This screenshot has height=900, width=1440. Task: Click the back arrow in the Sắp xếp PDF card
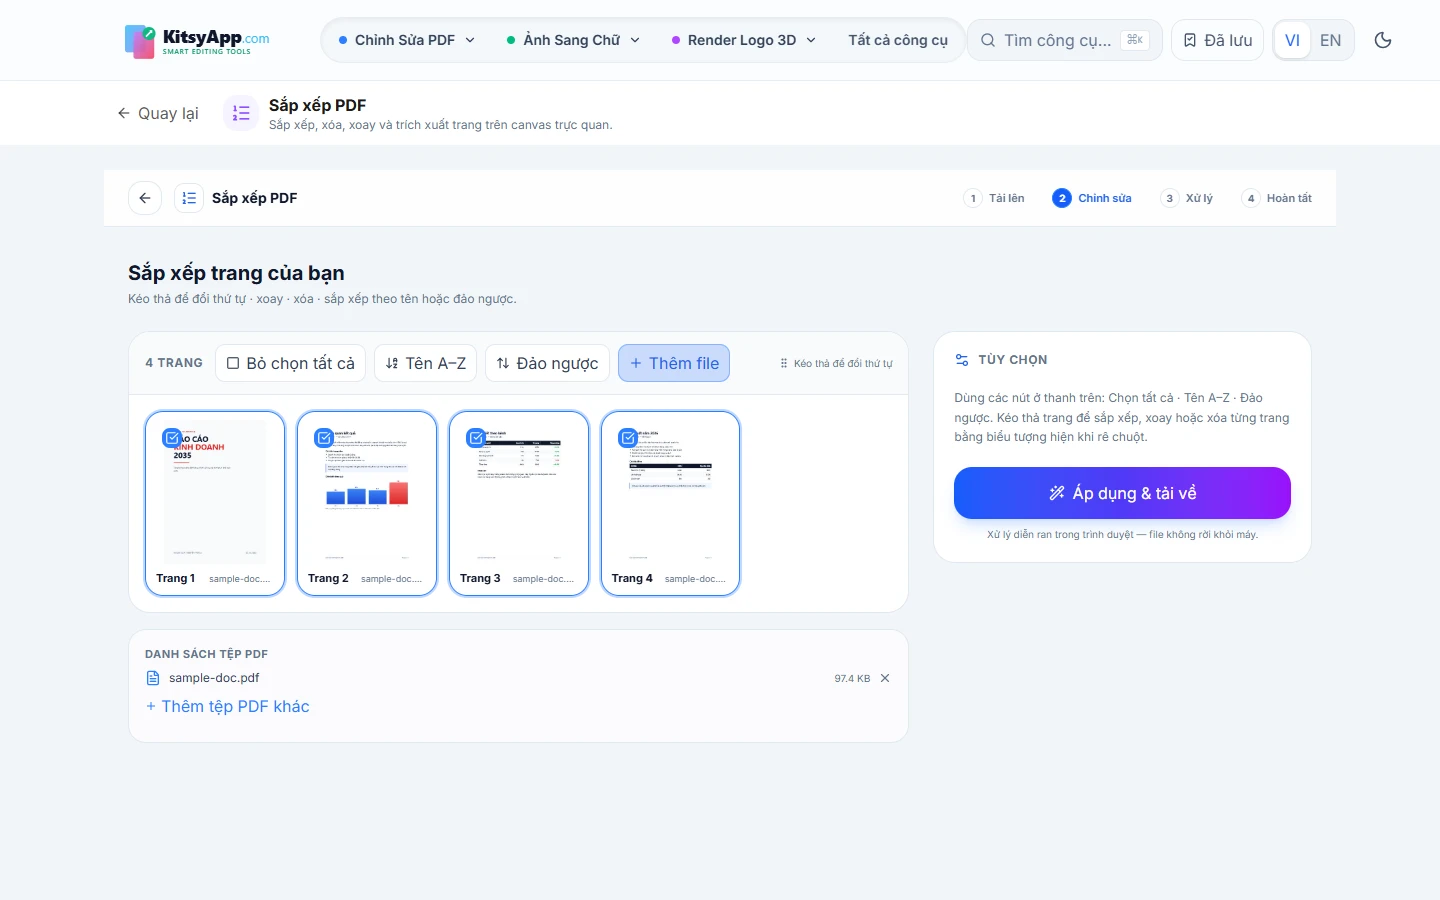pyautogui.click(x=145, y=198)
